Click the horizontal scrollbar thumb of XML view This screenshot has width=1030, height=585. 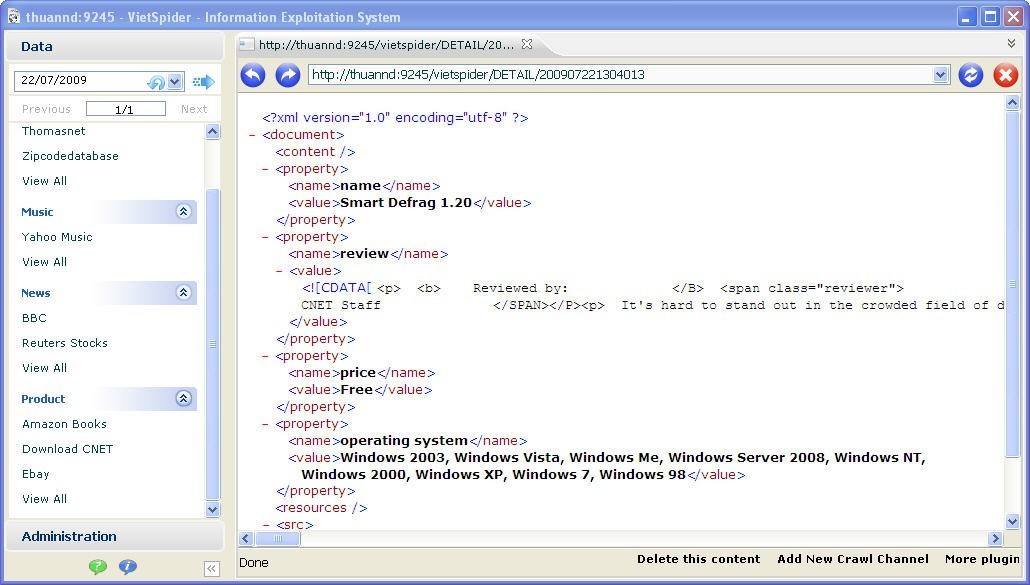(x=277, y=539)
